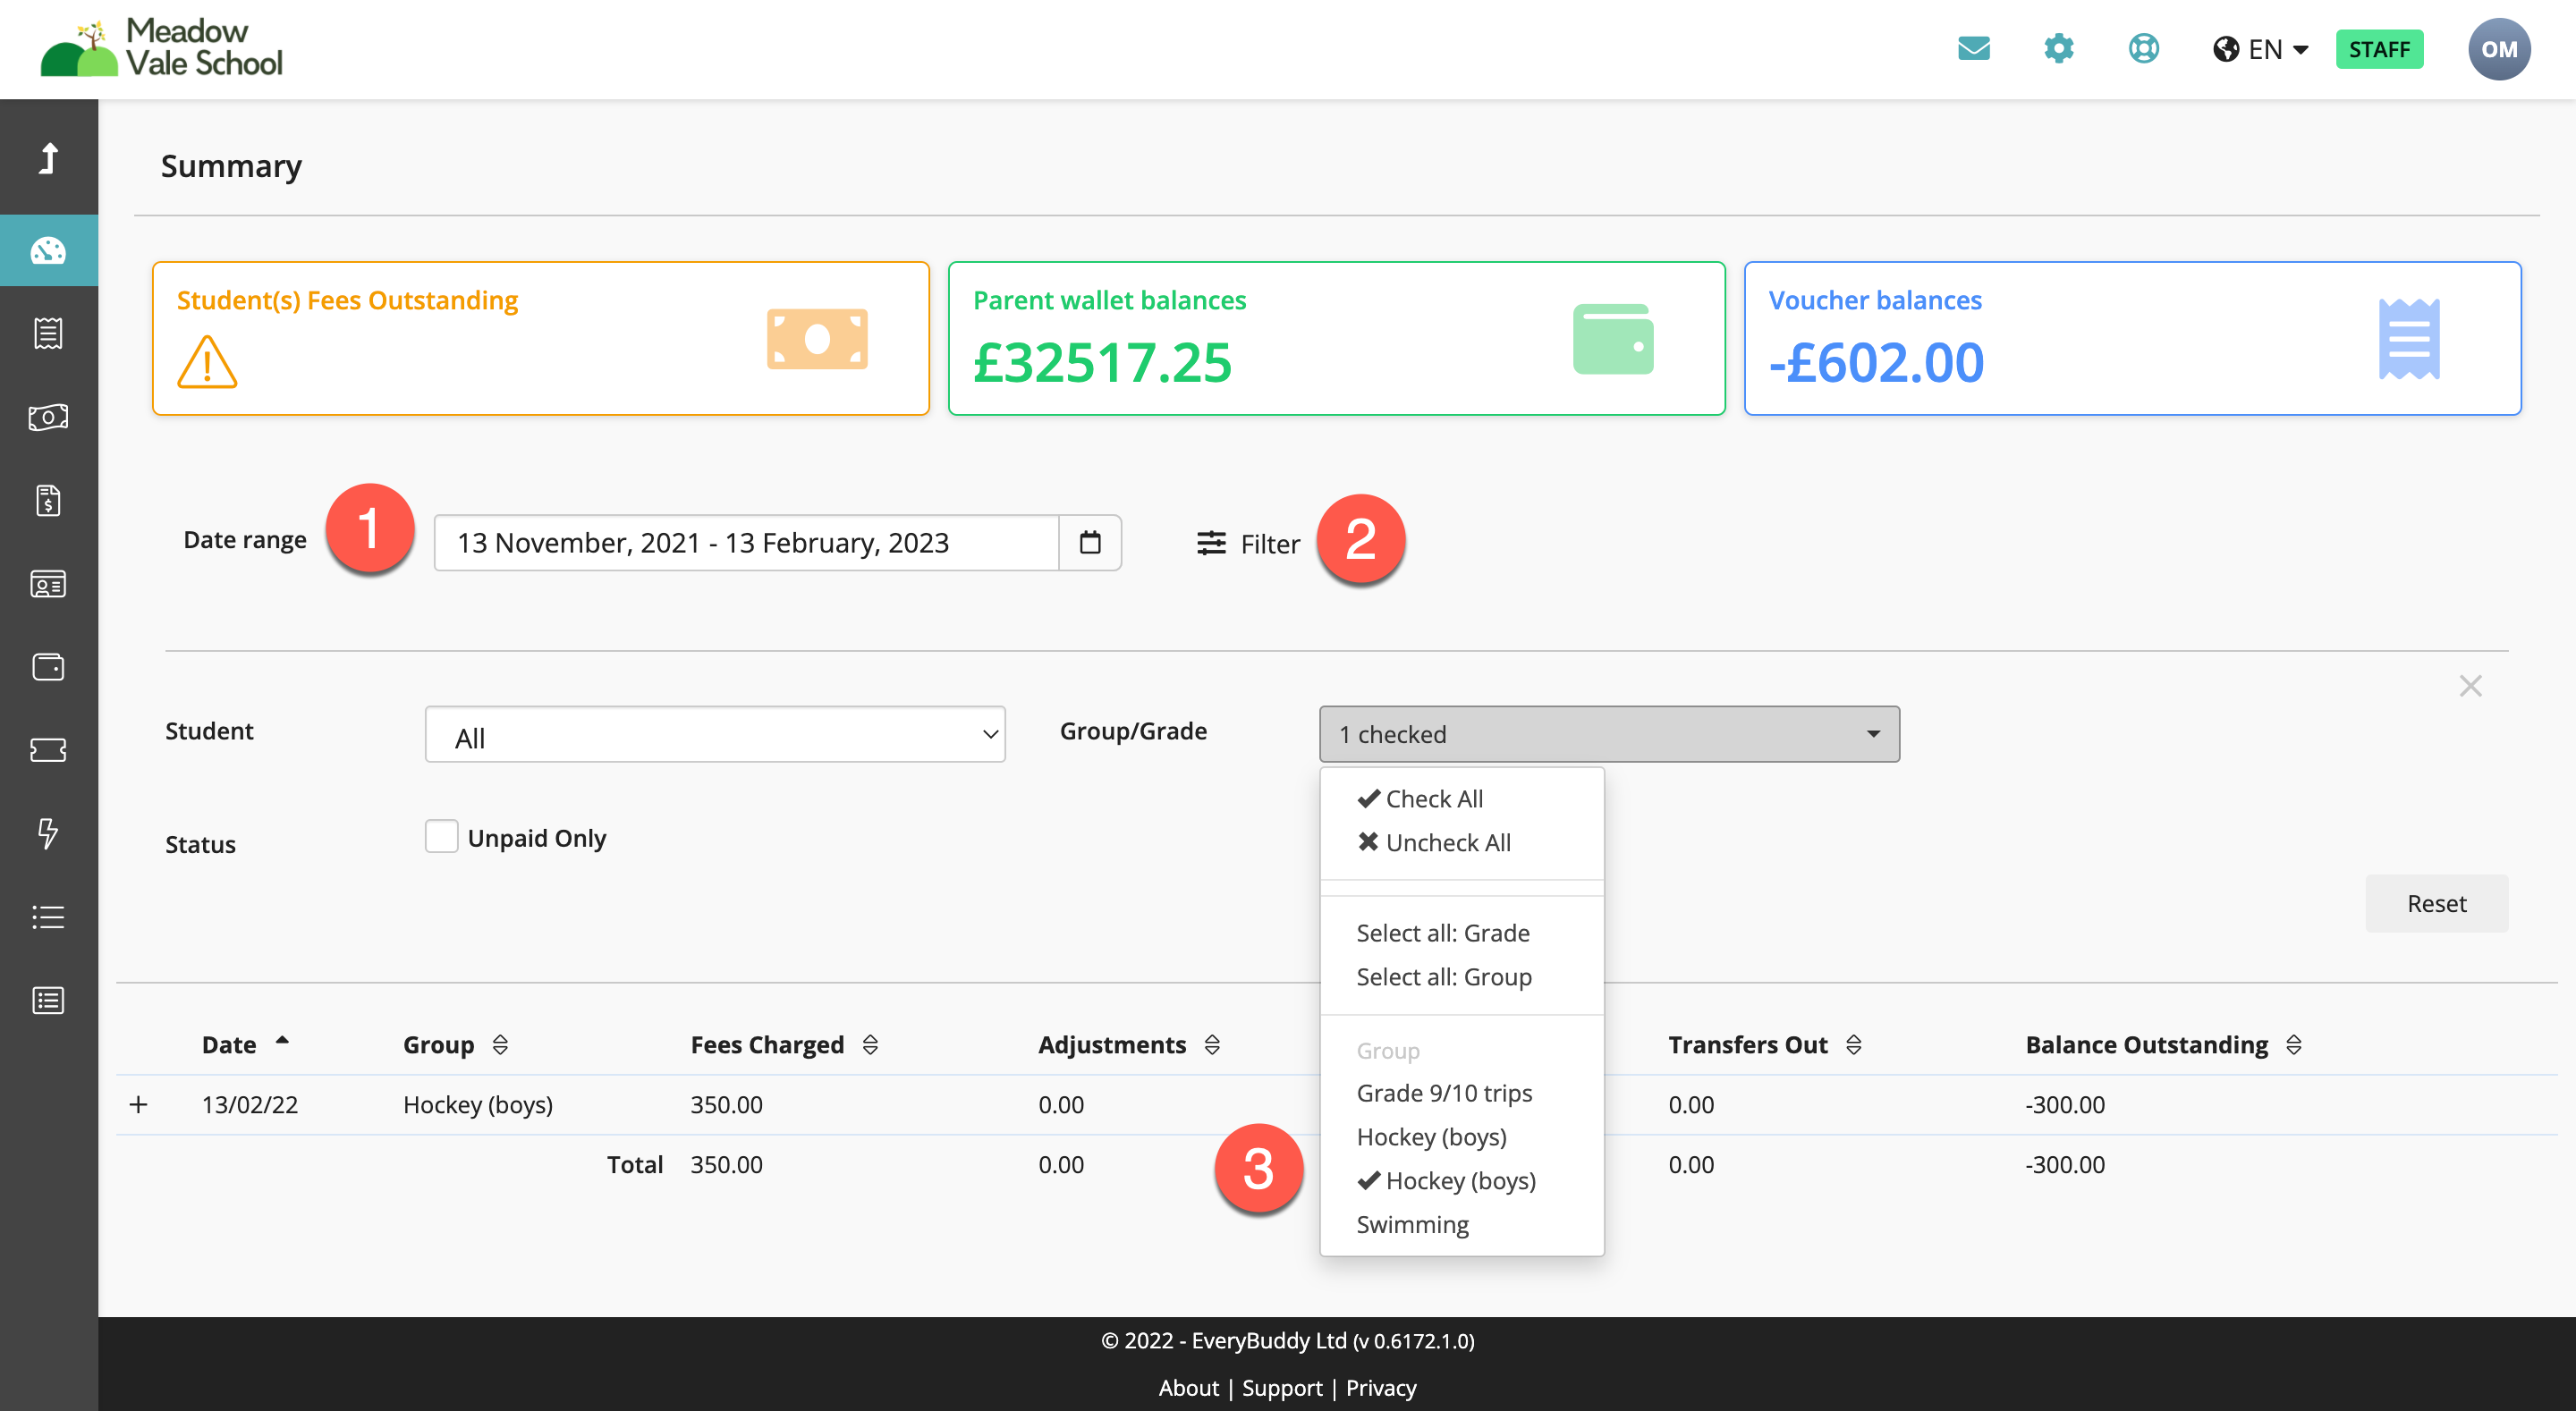Open the lightning bolt sidebar icon

(x=48, y=833)
